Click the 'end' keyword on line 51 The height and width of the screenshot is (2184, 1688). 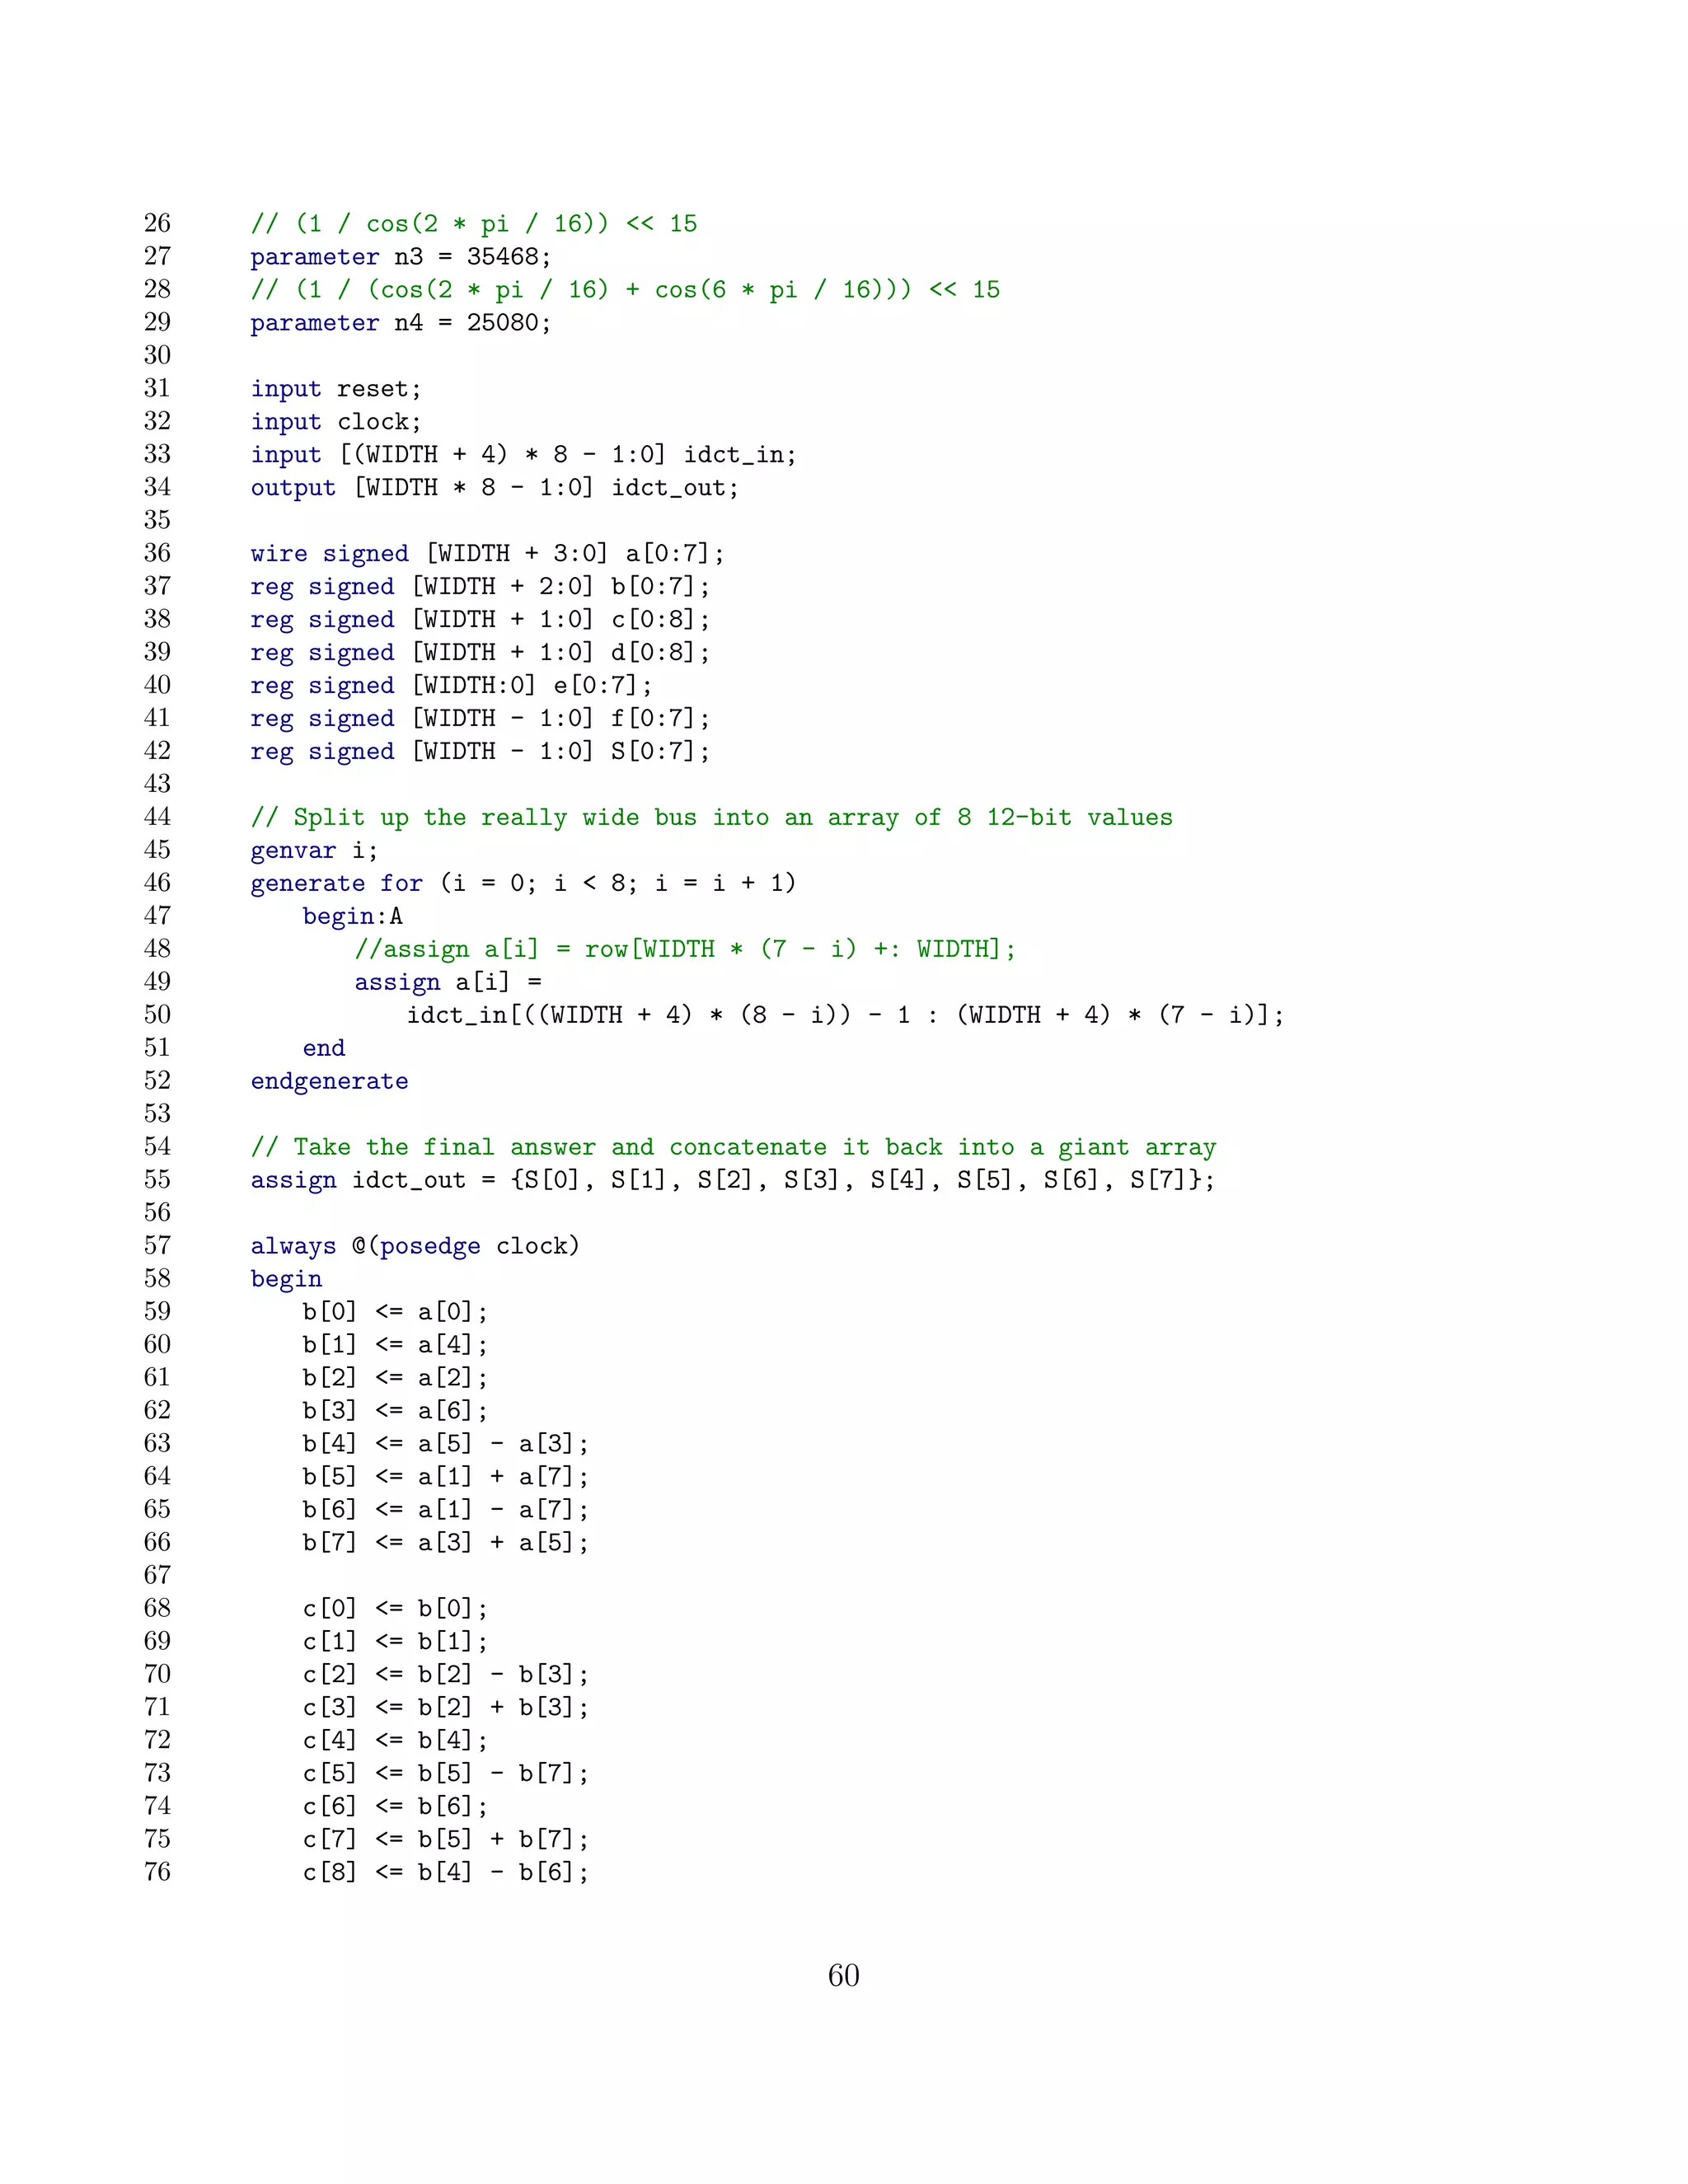(x=324, y=1048)
